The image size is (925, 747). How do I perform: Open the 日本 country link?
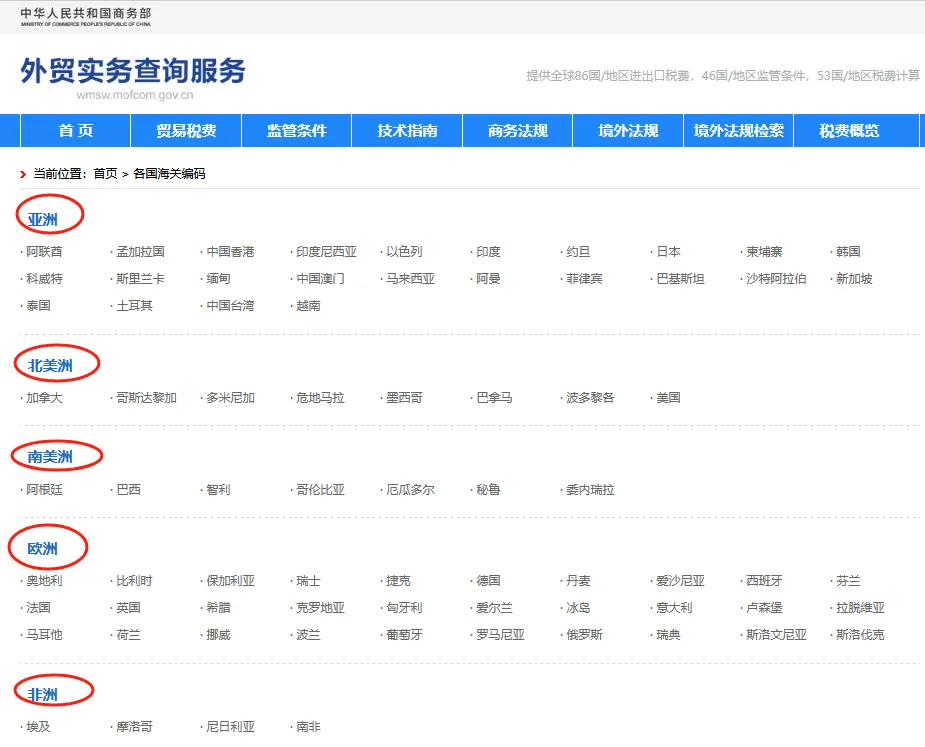668,251
